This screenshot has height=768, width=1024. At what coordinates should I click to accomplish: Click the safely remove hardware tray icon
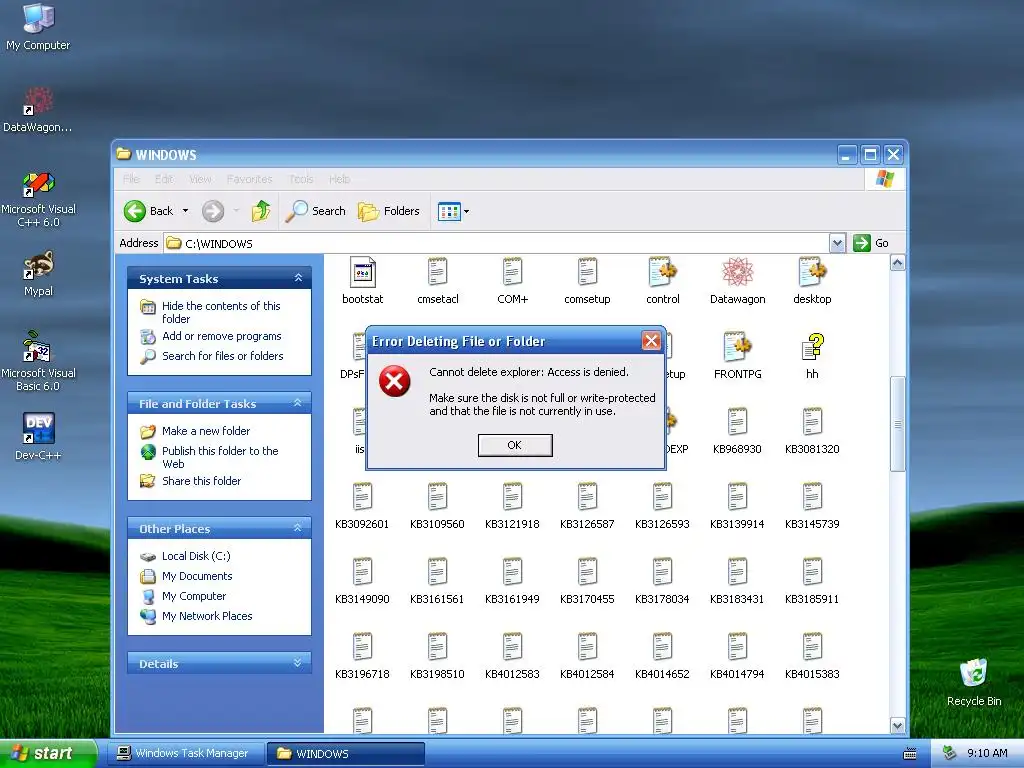point(950,753)
